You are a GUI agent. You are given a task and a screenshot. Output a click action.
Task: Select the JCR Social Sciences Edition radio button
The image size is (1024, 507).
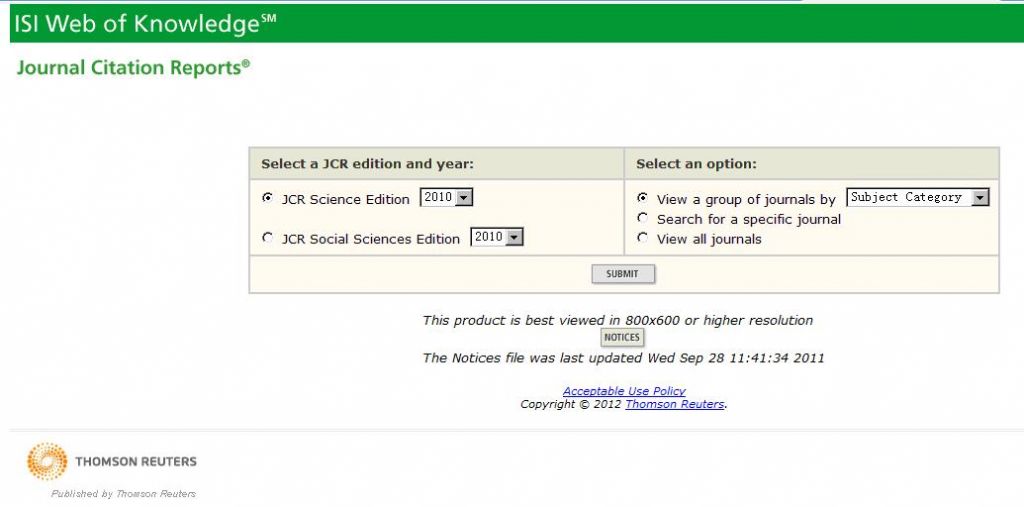pyautogui.click(x=266, y=238)
